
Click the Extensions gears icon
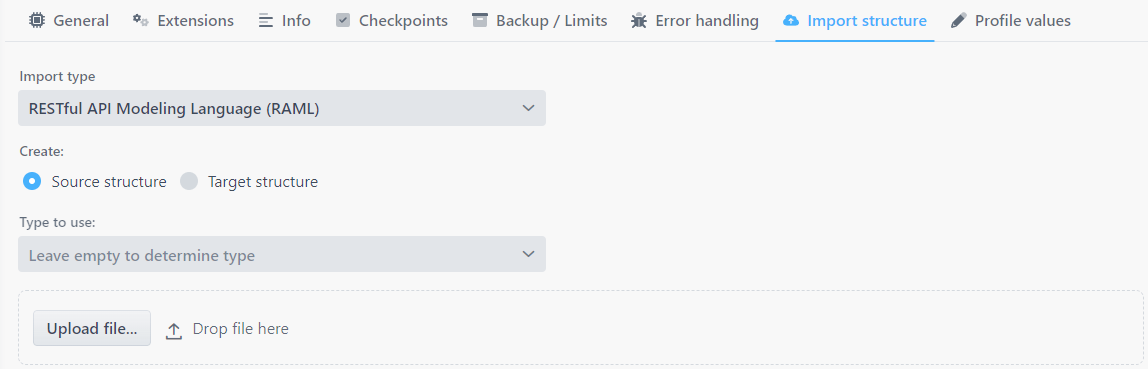pos(141,21)
